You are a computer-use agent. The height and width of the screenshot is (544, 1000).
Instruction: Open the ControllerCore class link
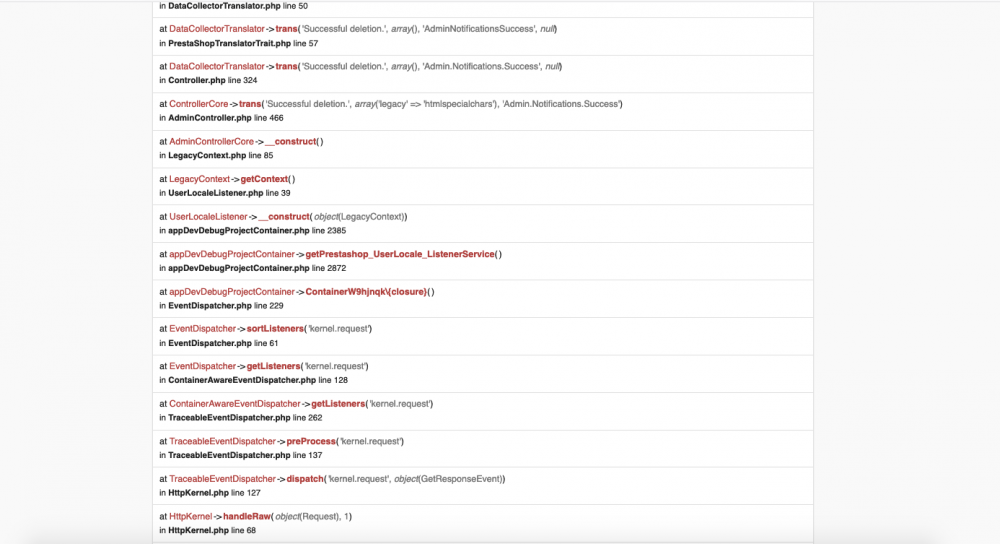coord(198,104)
